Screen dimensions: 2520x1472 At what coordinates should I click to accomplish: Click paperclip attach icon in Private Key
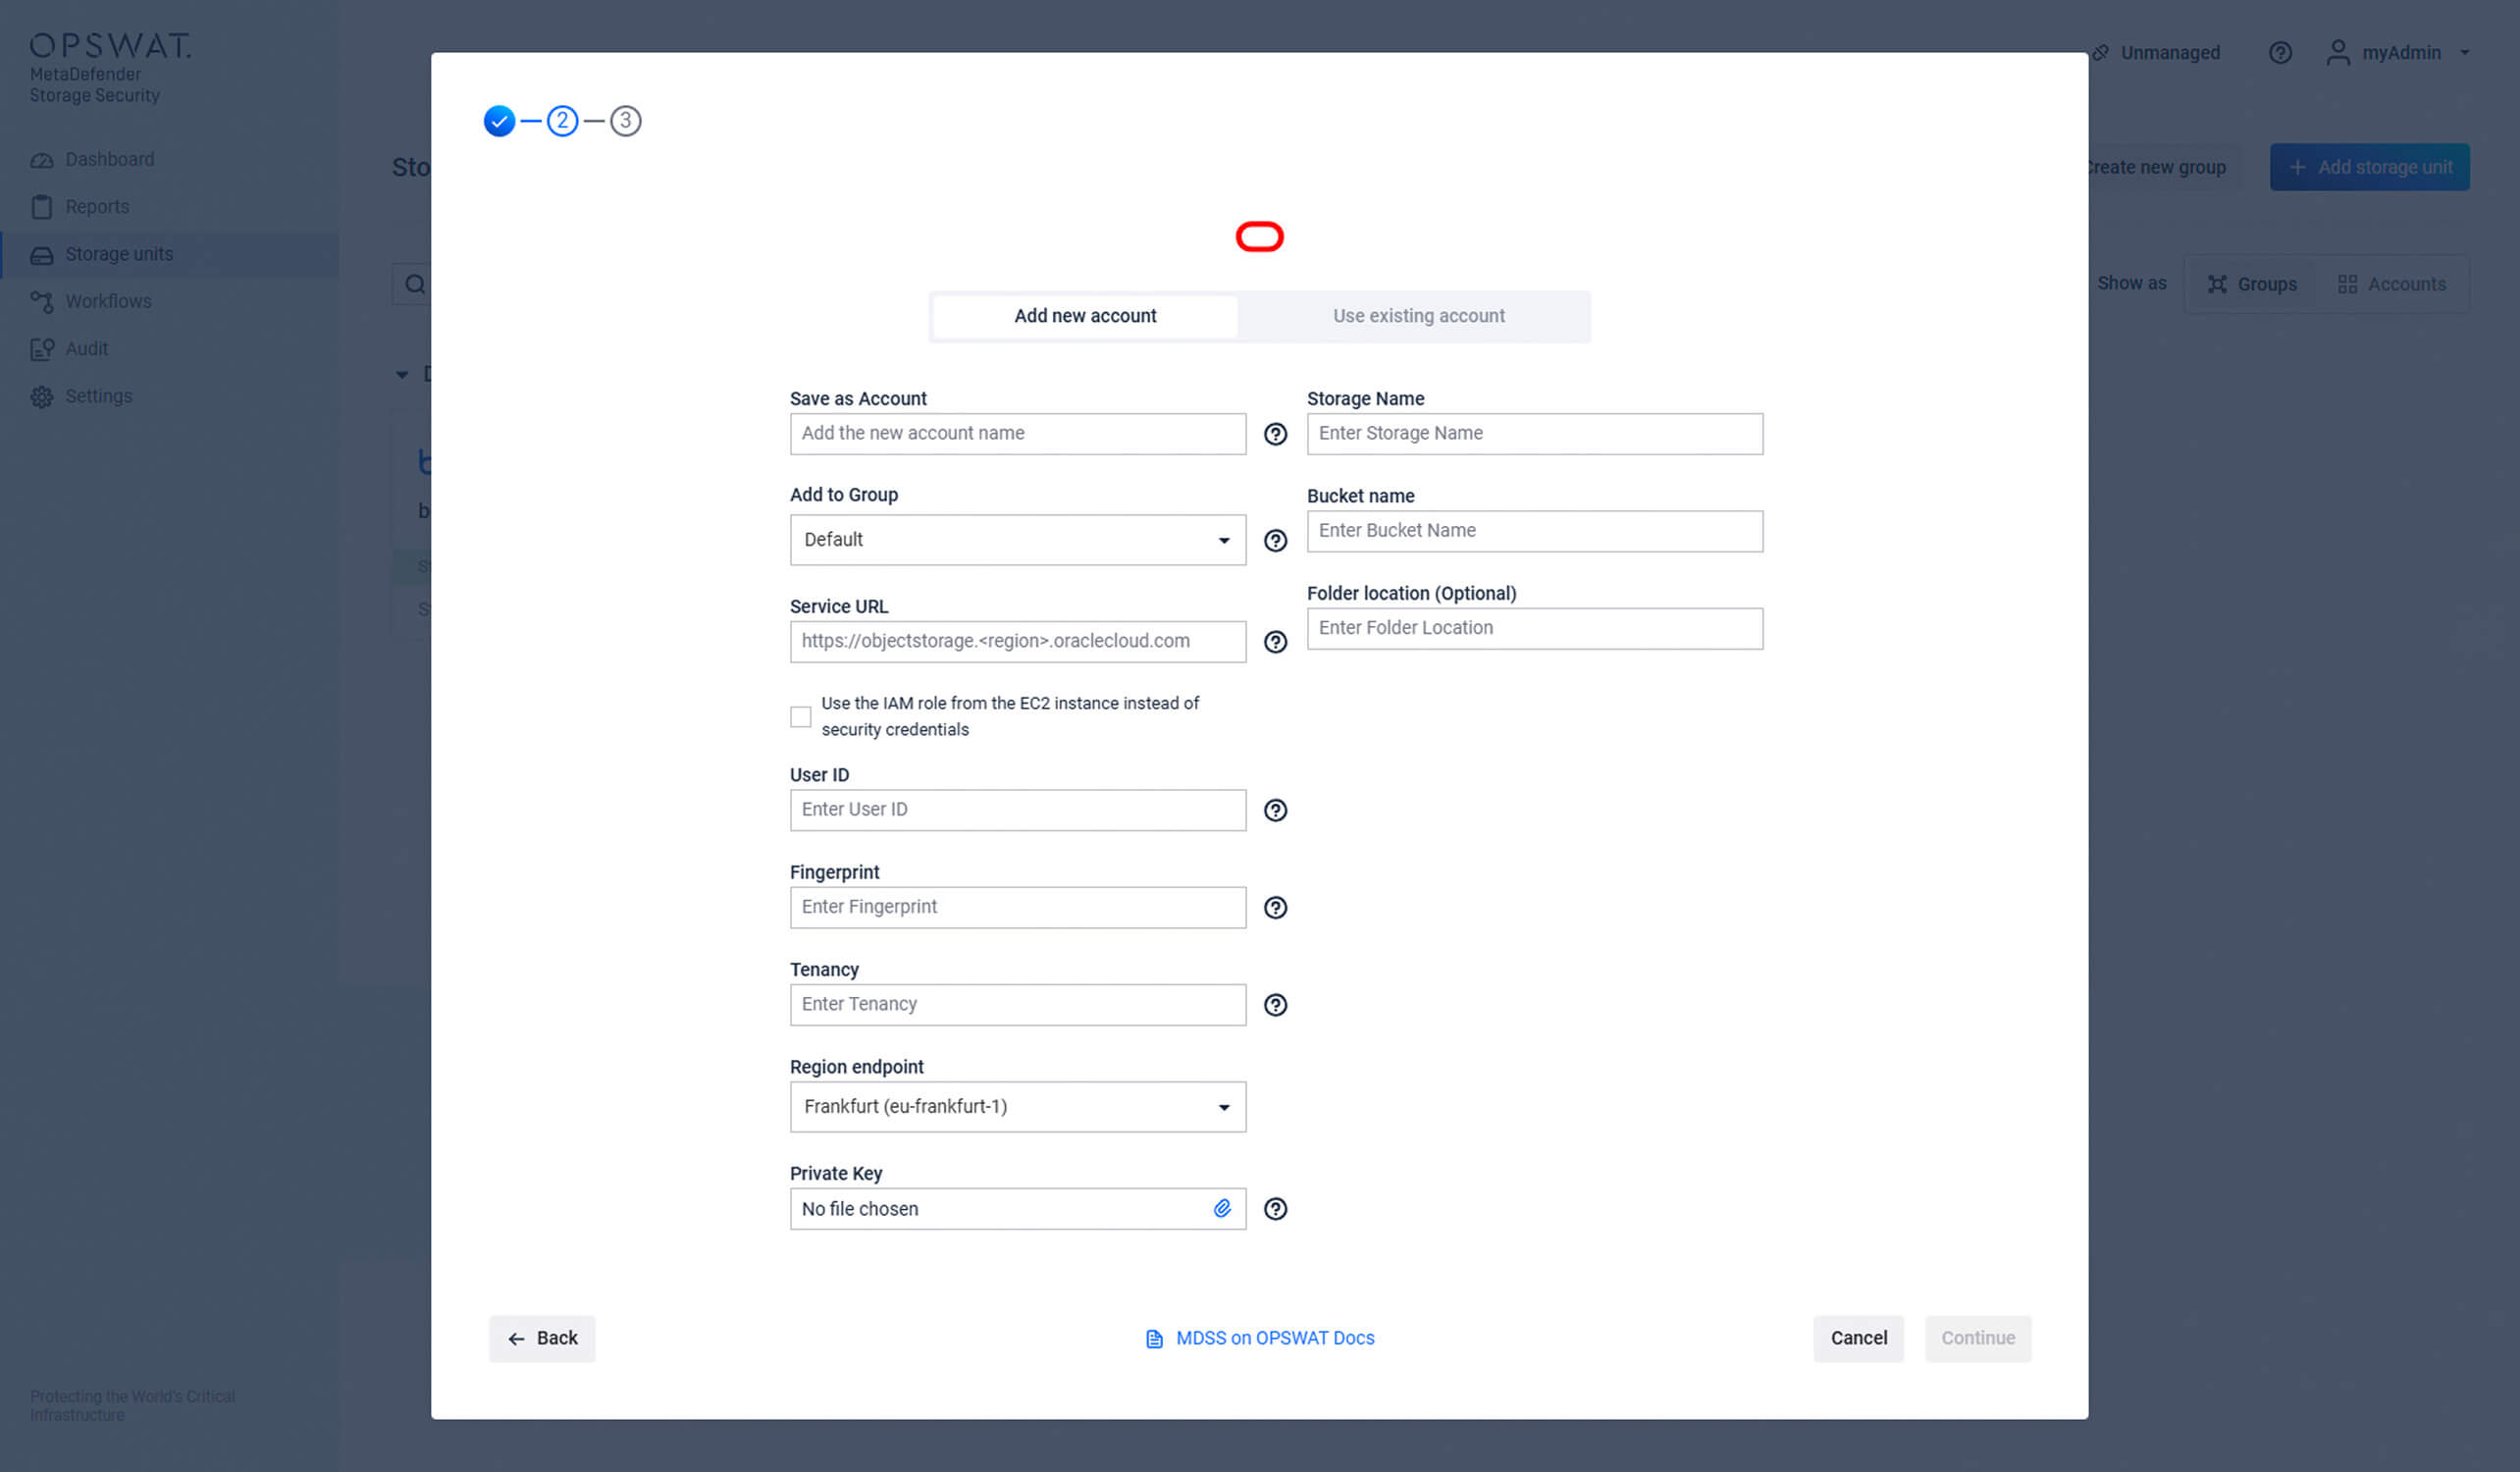pos(1222,1209)
